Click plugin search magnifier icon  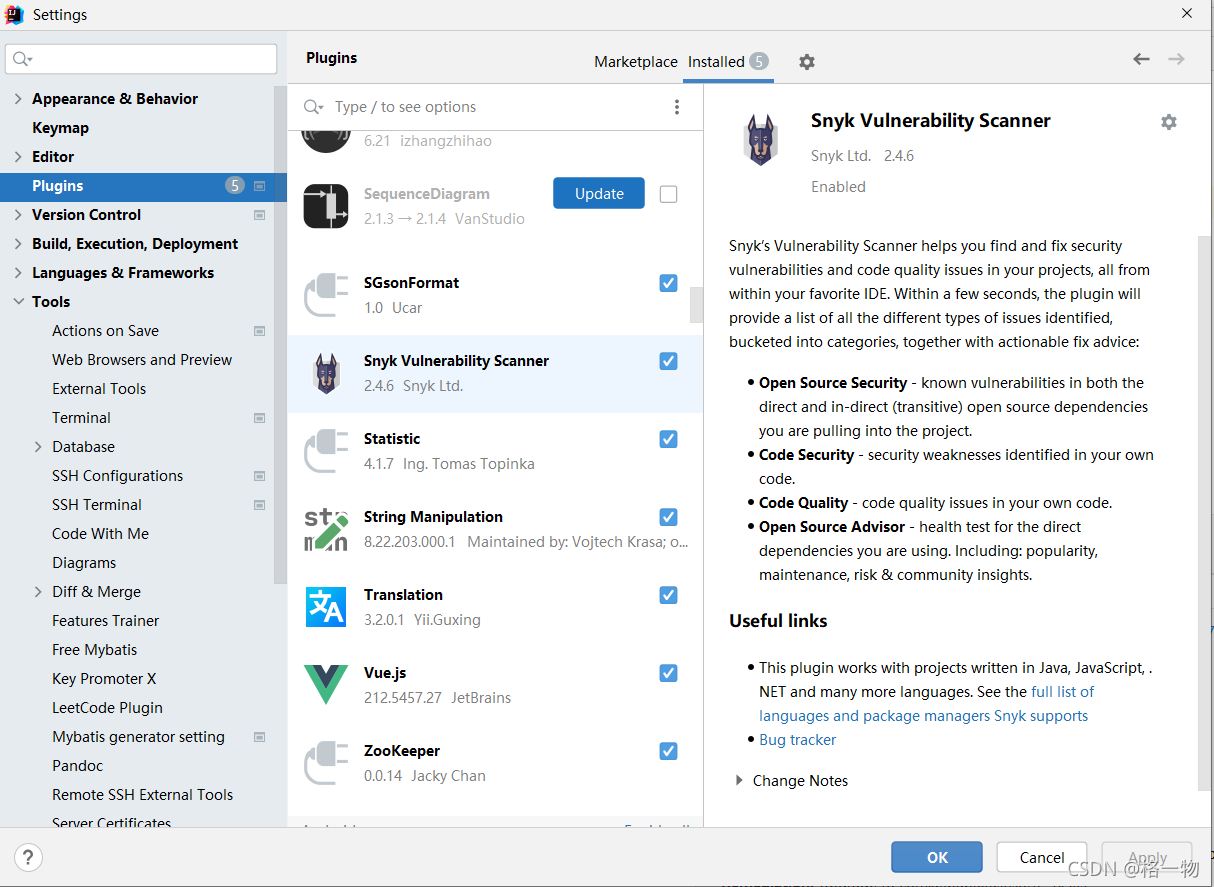click(x=314, y=107)
